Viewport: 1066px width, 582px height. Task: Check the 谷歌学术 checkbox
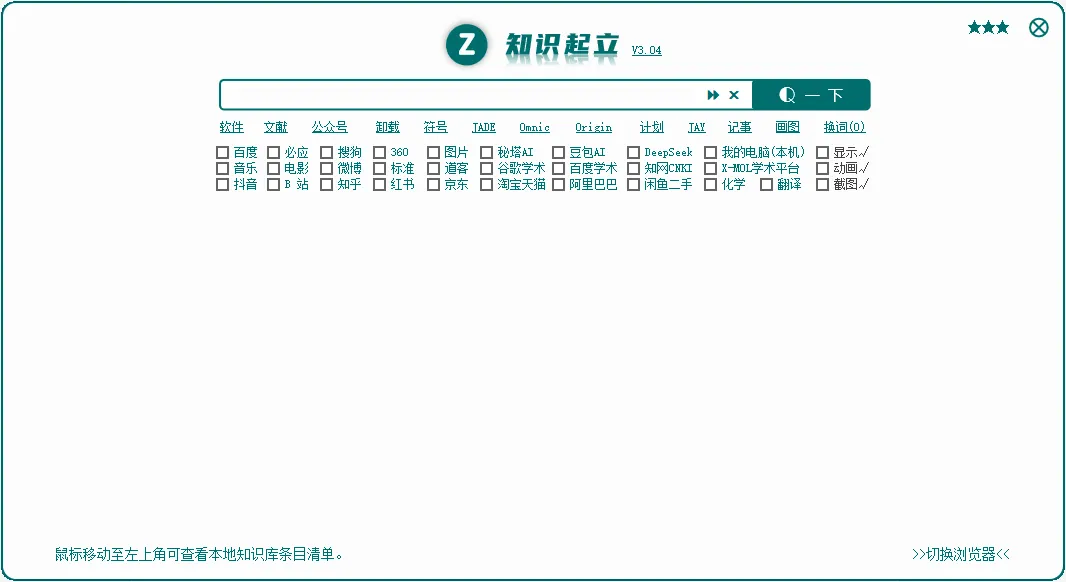click(x=486, y=168)
